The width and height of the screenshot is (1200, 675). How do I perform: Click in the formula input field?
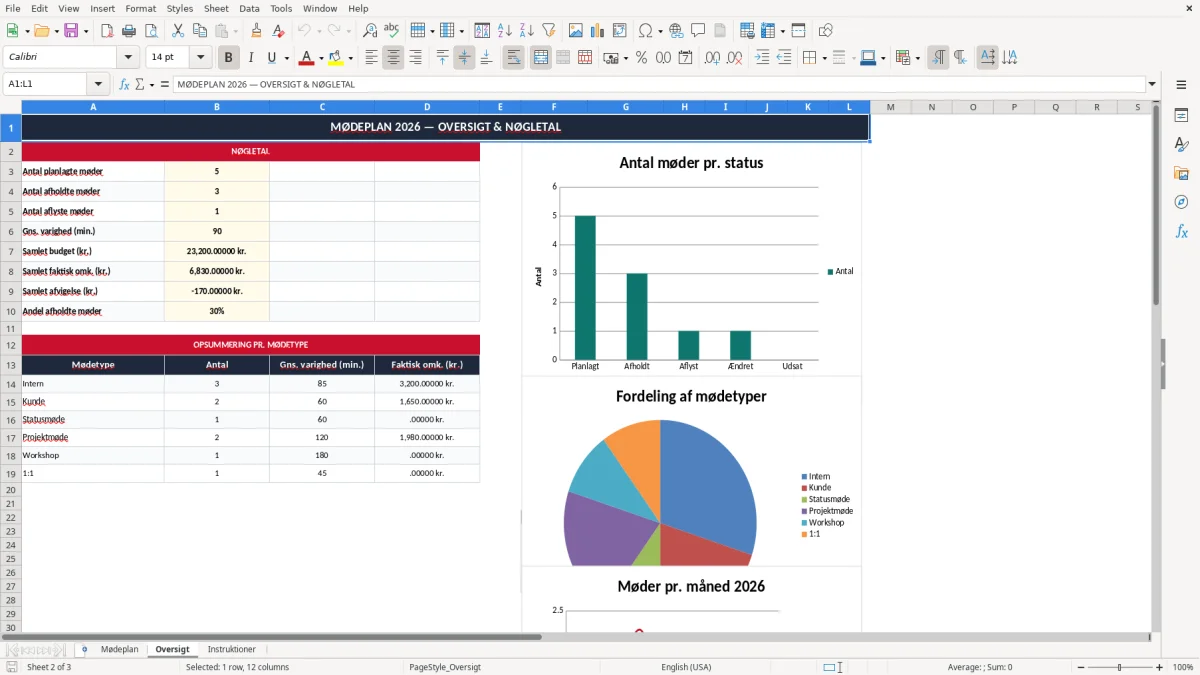658,84
